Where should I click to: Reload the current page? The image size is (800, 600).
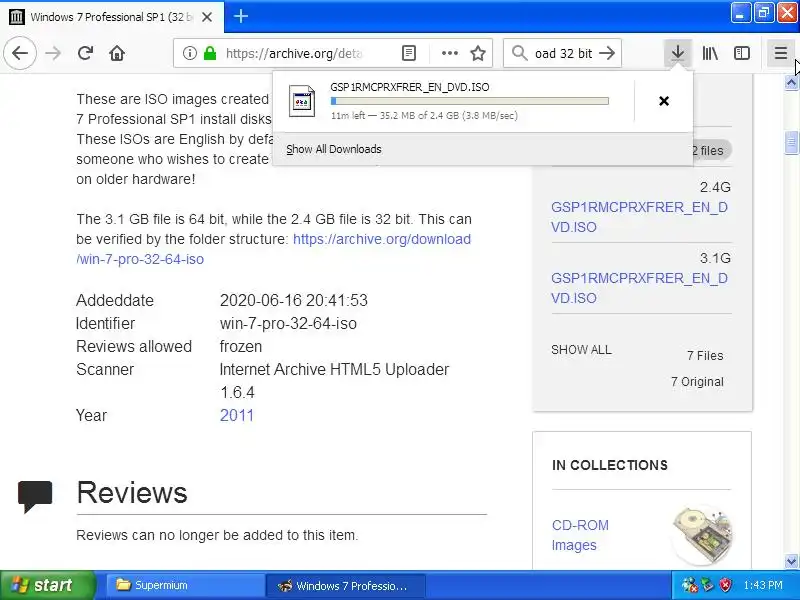85,53
